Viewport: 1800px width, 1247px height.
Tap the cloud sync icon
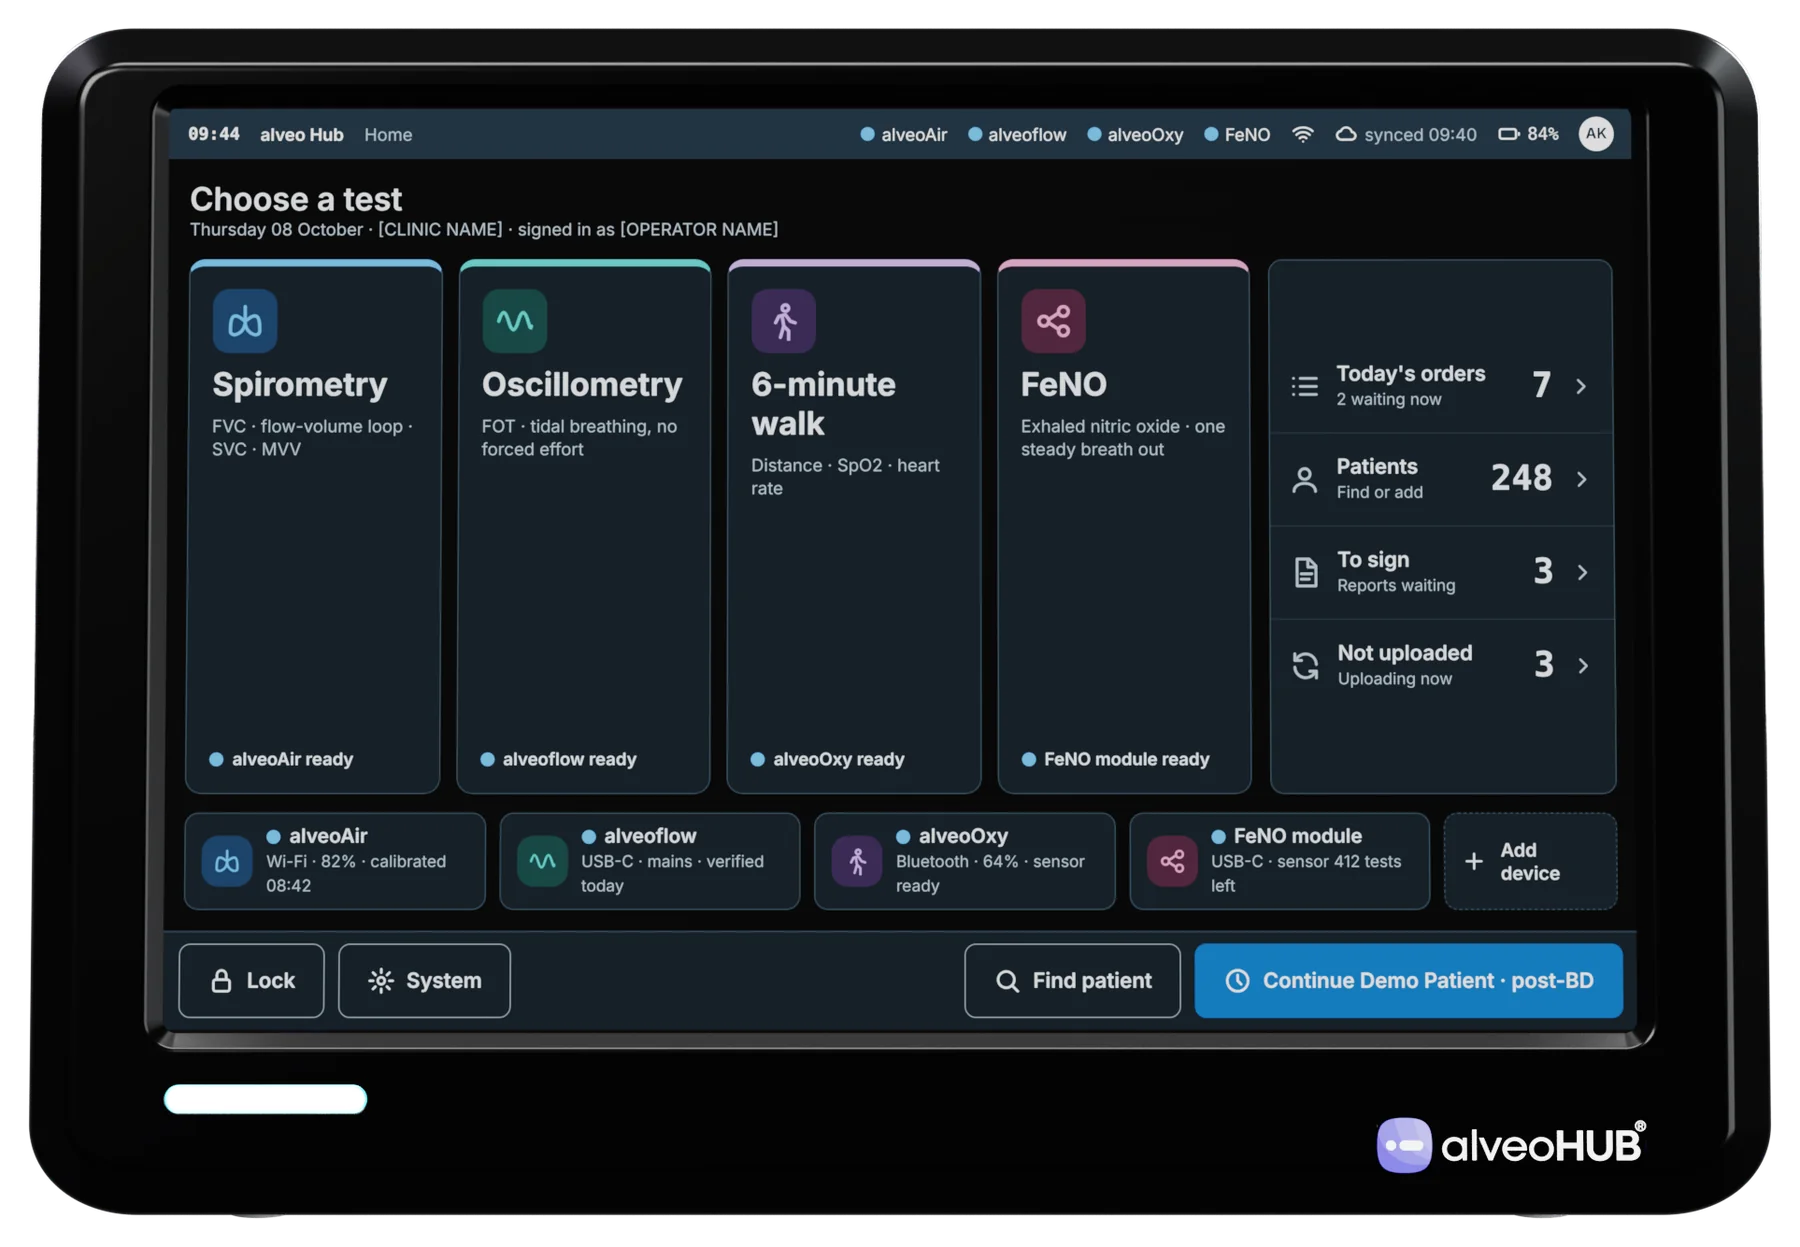[x=1346, y=134]
